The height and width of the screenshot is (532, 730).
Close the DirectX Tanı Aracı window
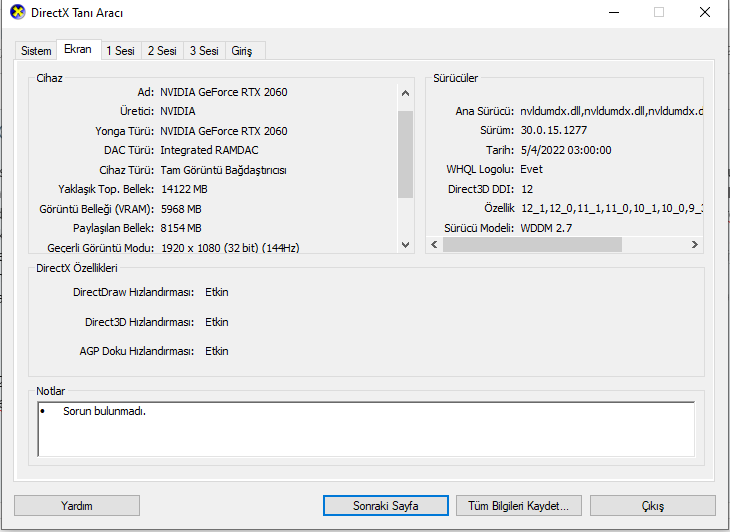[705, 12]
